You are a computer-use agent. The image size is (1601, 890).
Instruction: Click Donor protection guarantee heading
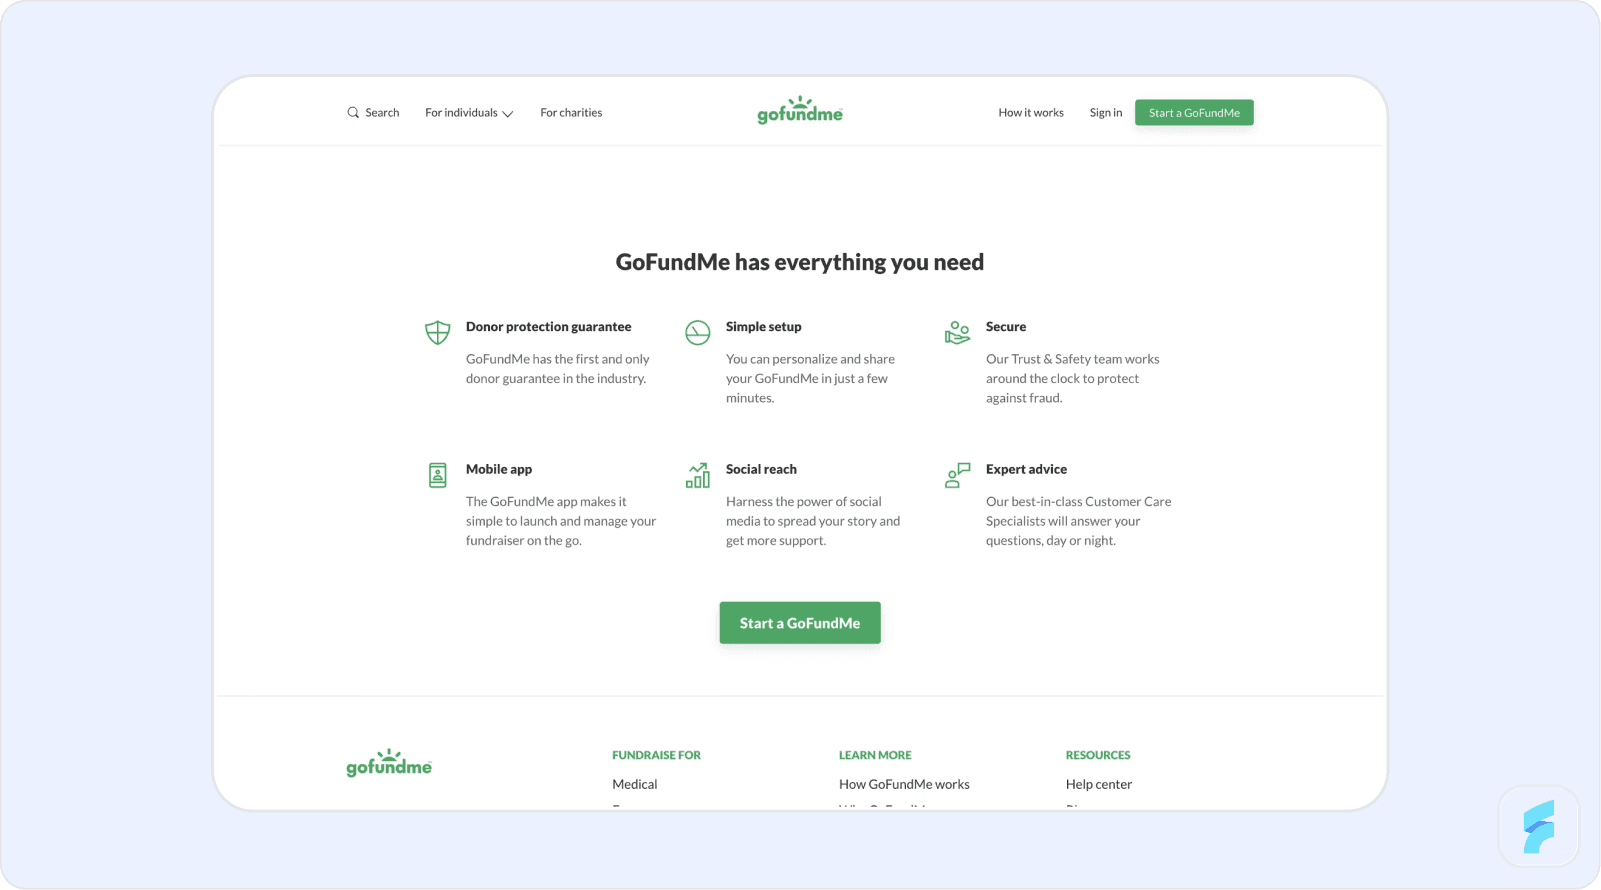[548, 327]
